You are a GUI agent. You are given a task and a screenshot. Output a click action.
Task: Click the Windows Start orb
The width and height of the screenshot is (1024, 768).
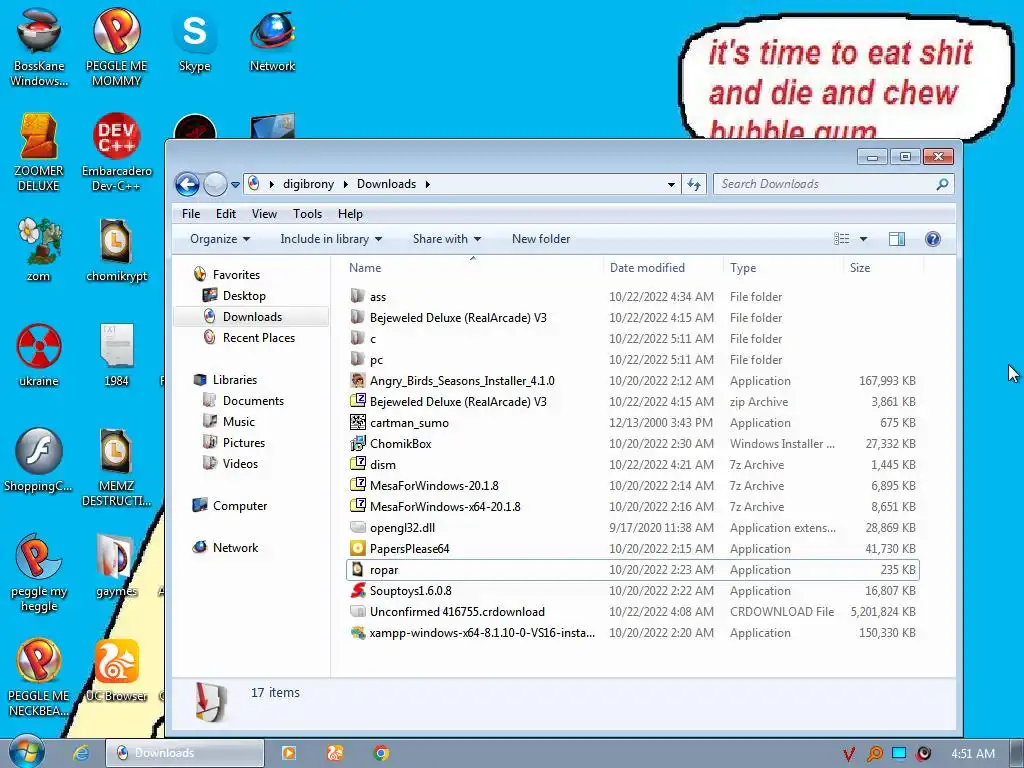click(x=27, y=752)
